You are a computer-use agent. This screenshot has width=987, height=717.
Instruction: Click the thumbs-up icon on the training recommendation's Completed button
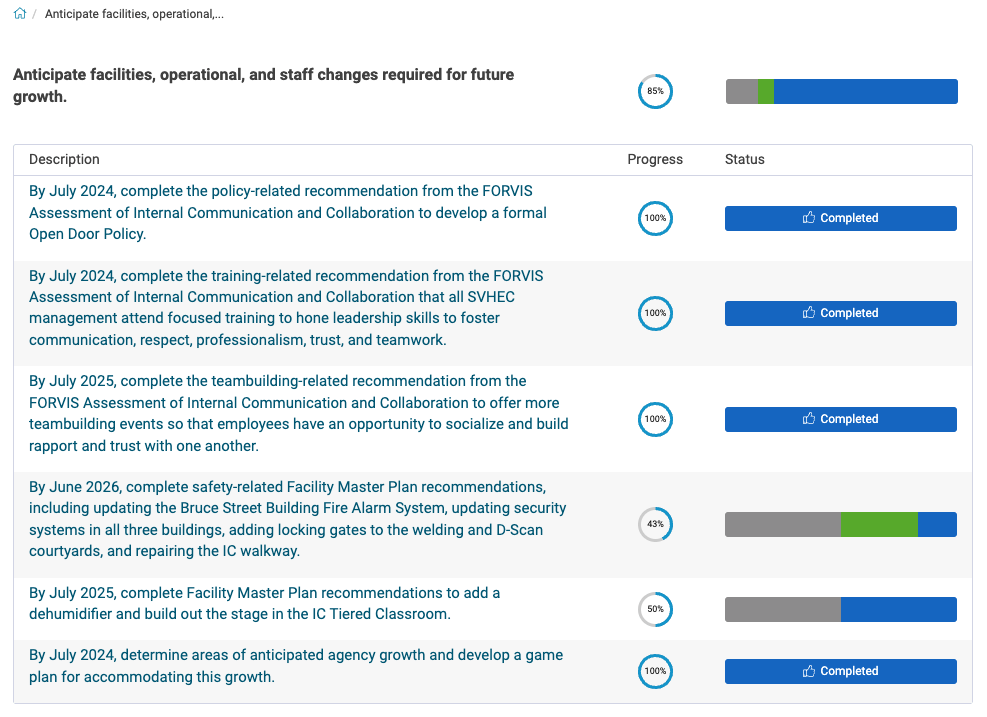click(x=808, y=313)
